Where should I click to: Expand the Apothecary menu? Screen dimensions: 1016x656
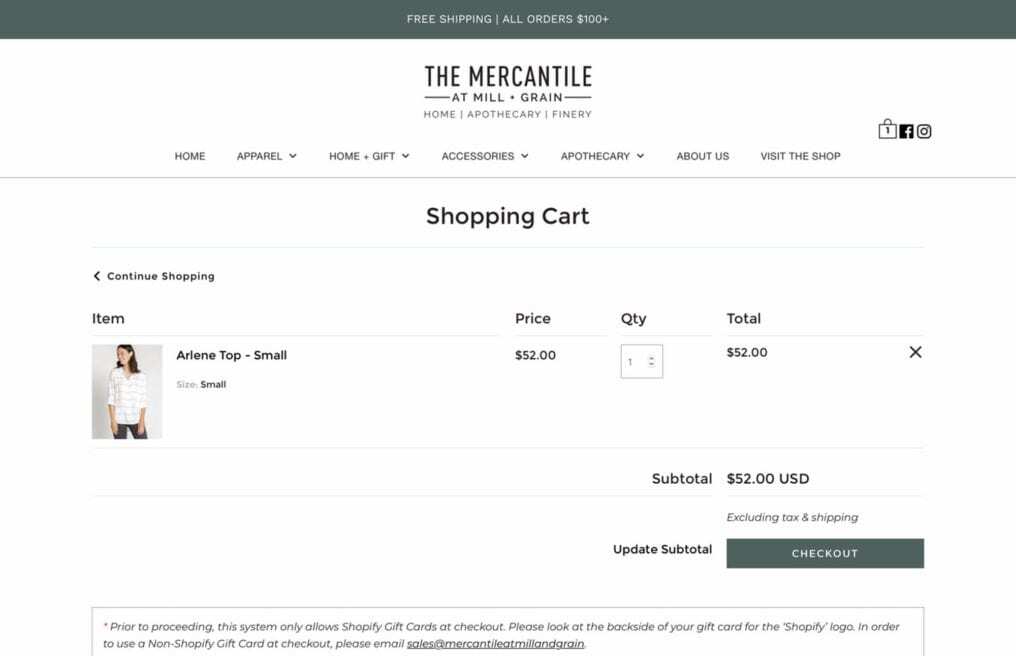pos(602,156)
